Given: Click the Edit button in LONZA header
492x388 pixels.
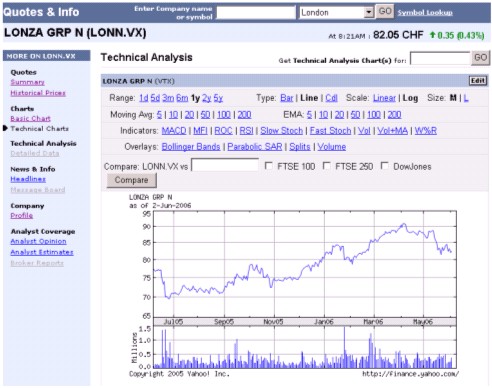Looking at the screenshot, I should (478, 81).
